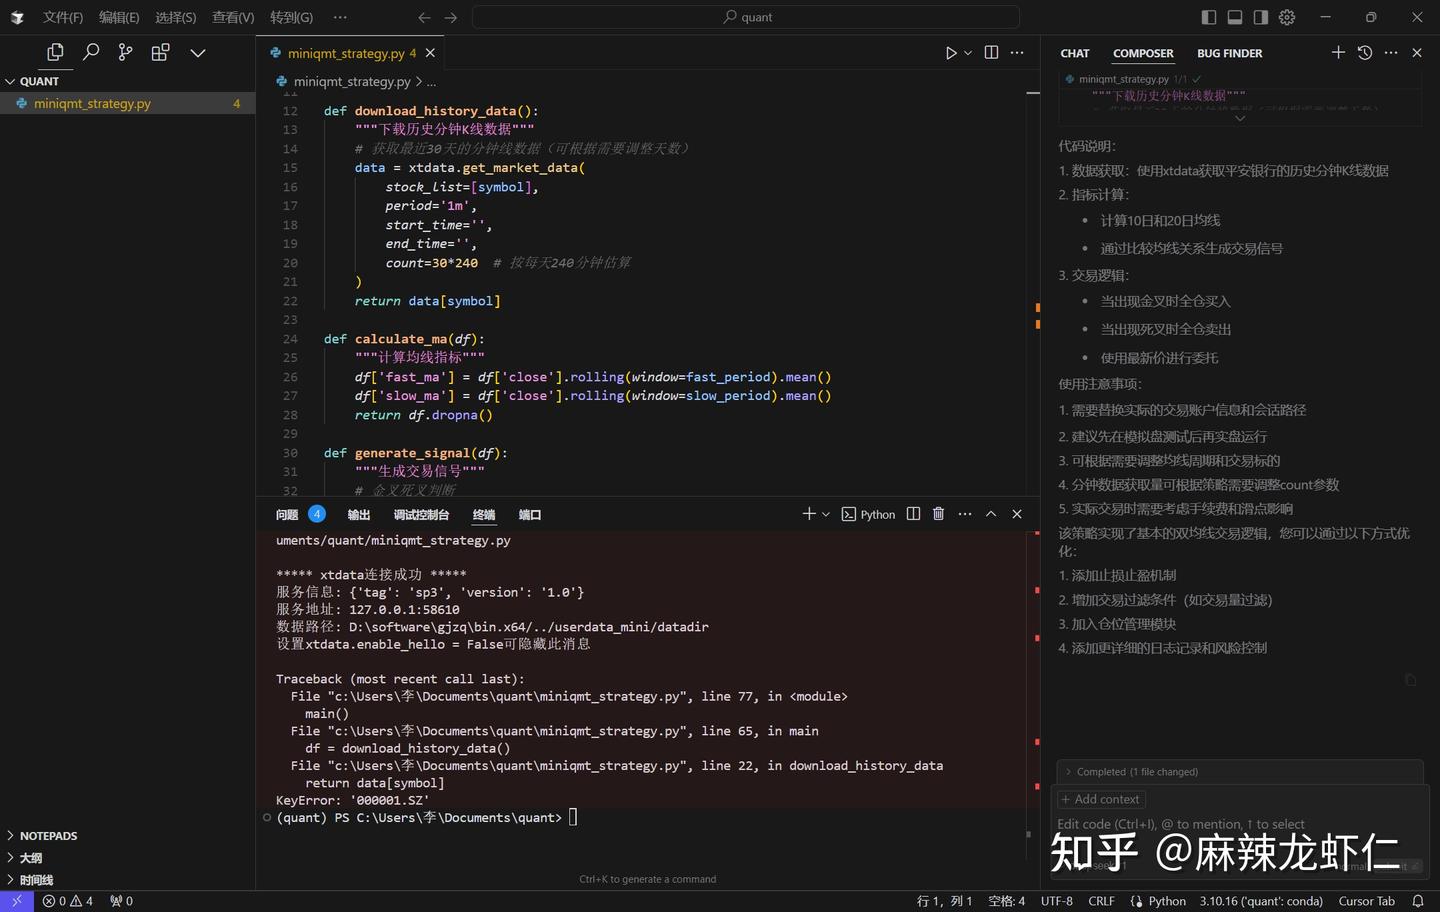This screenshot has height=912, width=1440.
Task: Switch to the 端口 ports tab
Action: point(530,515)
